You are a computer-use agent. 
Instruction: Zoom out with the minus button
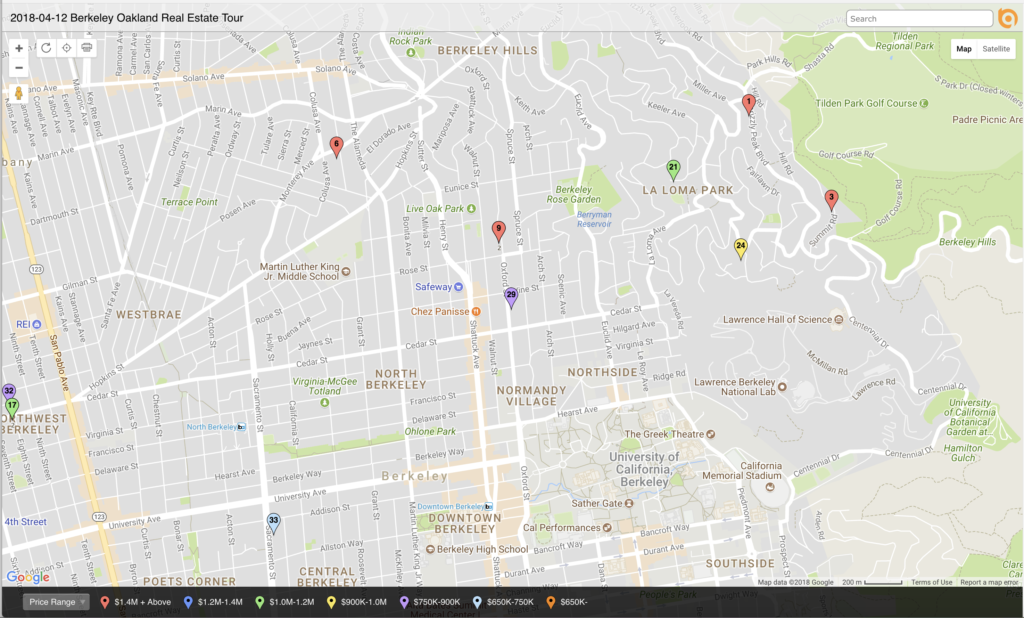click(x=19, y=68)
